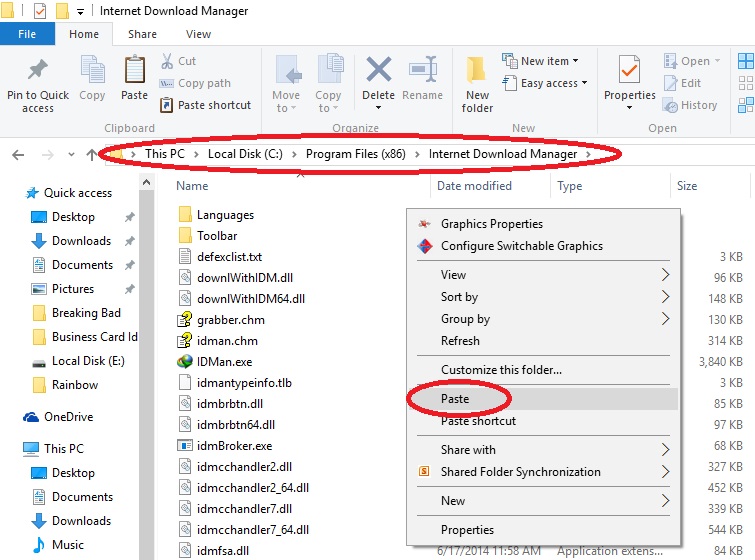Select the IDMan.exe application file
The width and height of the screenshot is (755, 560).
click(x=215, y=362)
